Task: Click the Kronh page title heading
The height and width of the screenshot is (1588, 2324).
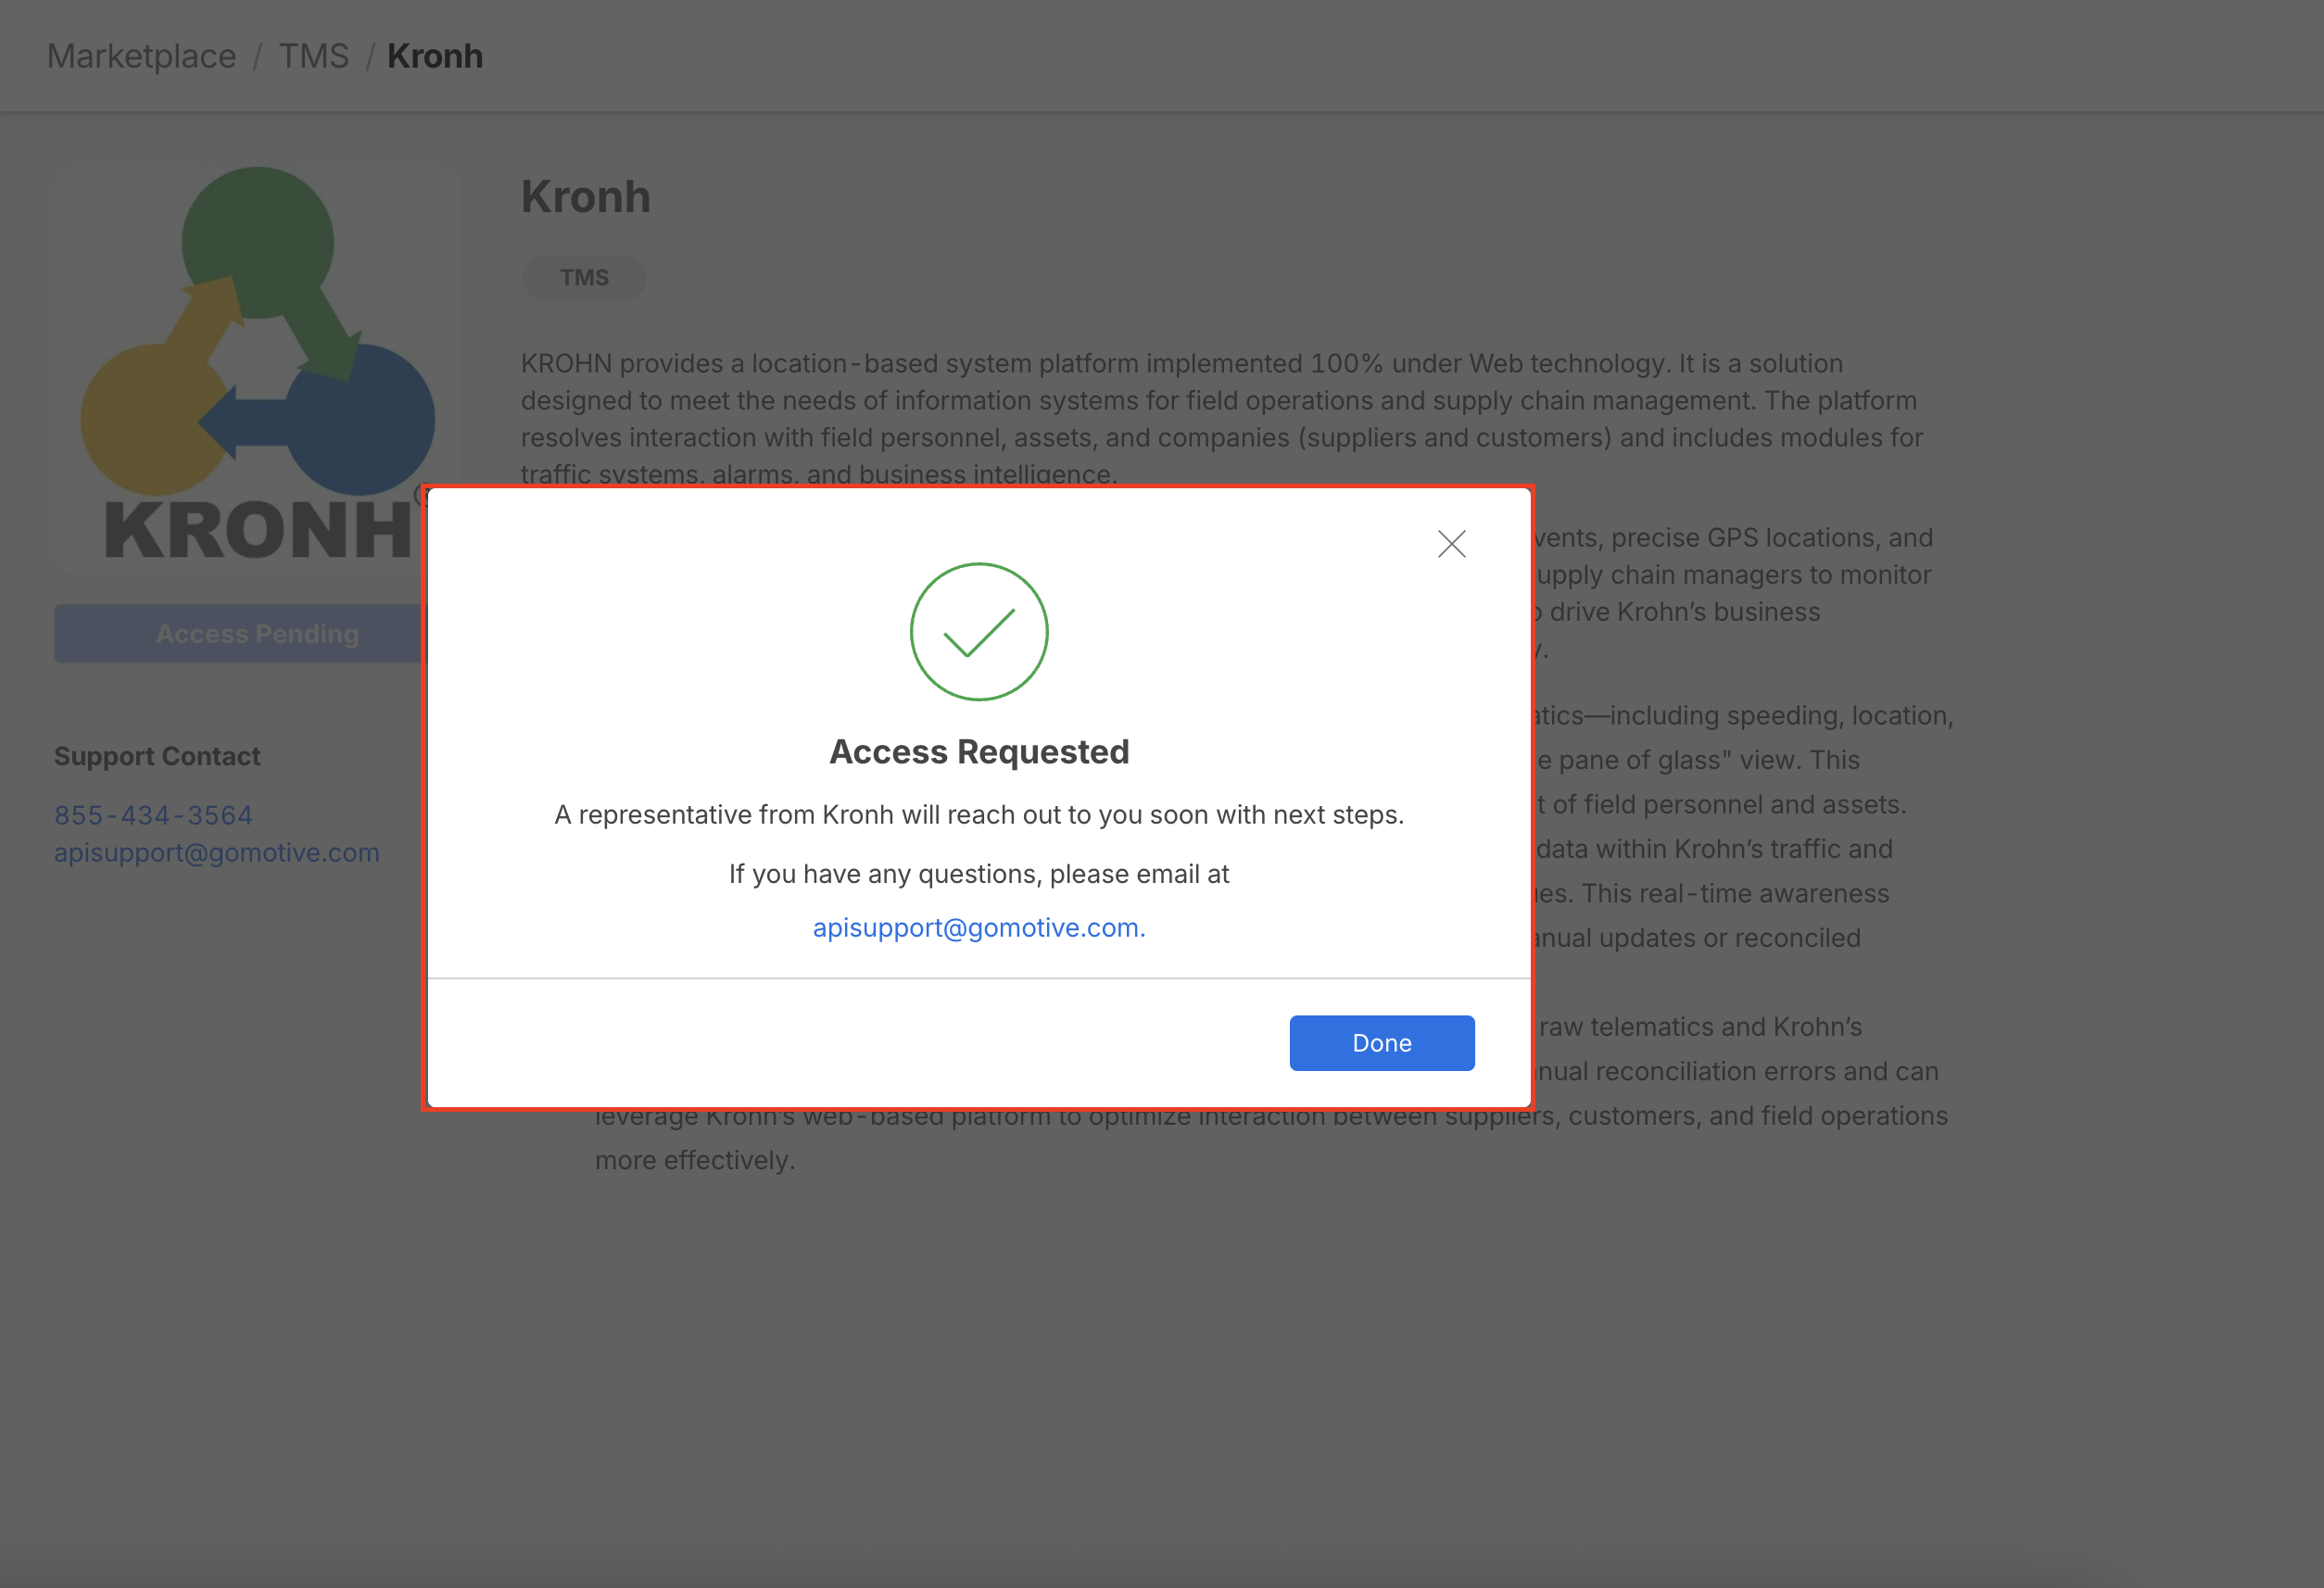Action: click(585, 197)
